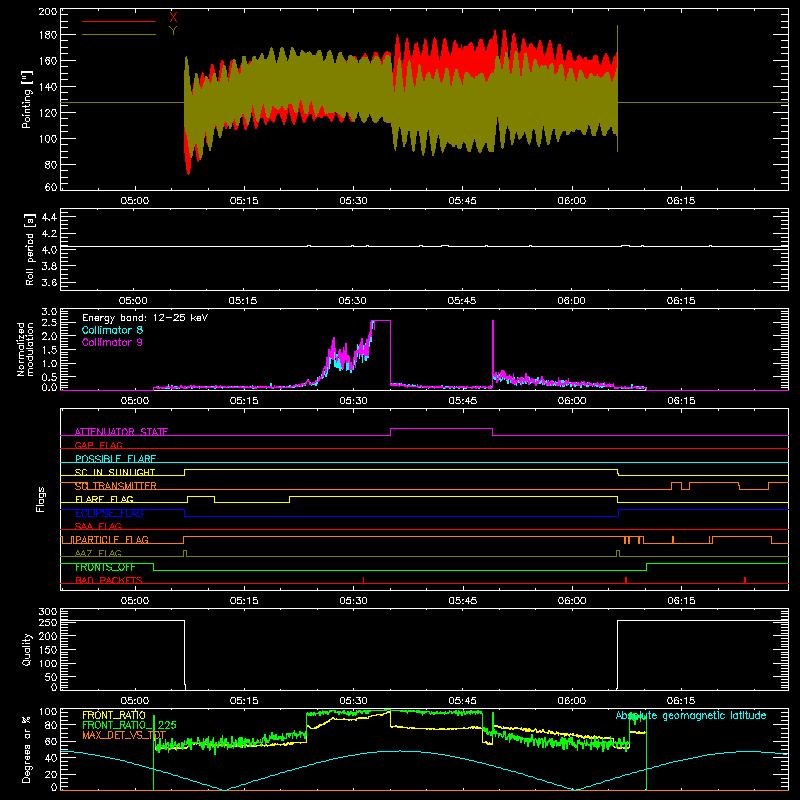Click the 05:30 tick under the Pointing plot
800x800 pixels.
click(353, 201)
